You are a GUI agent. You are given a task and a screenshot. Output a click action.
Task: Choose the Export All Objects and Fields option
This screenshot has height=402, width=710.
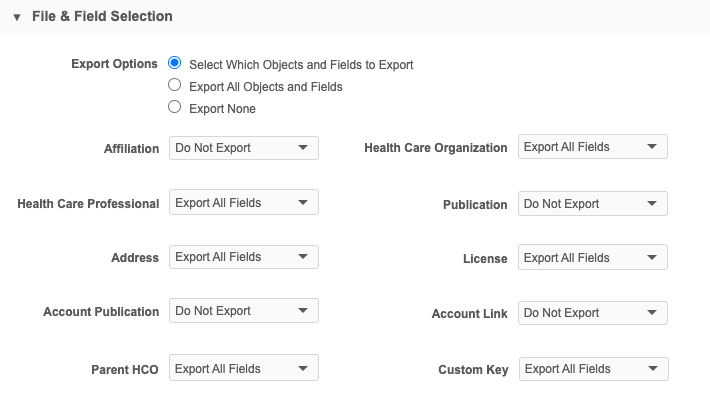pyautogui.click(x=175, y=86)
